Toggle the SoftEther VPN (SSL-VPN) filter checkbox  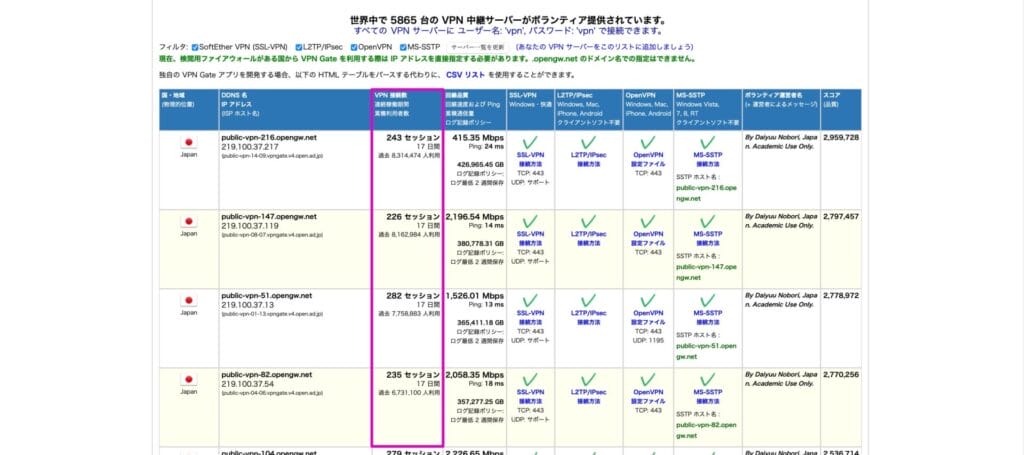pos(195,48)
